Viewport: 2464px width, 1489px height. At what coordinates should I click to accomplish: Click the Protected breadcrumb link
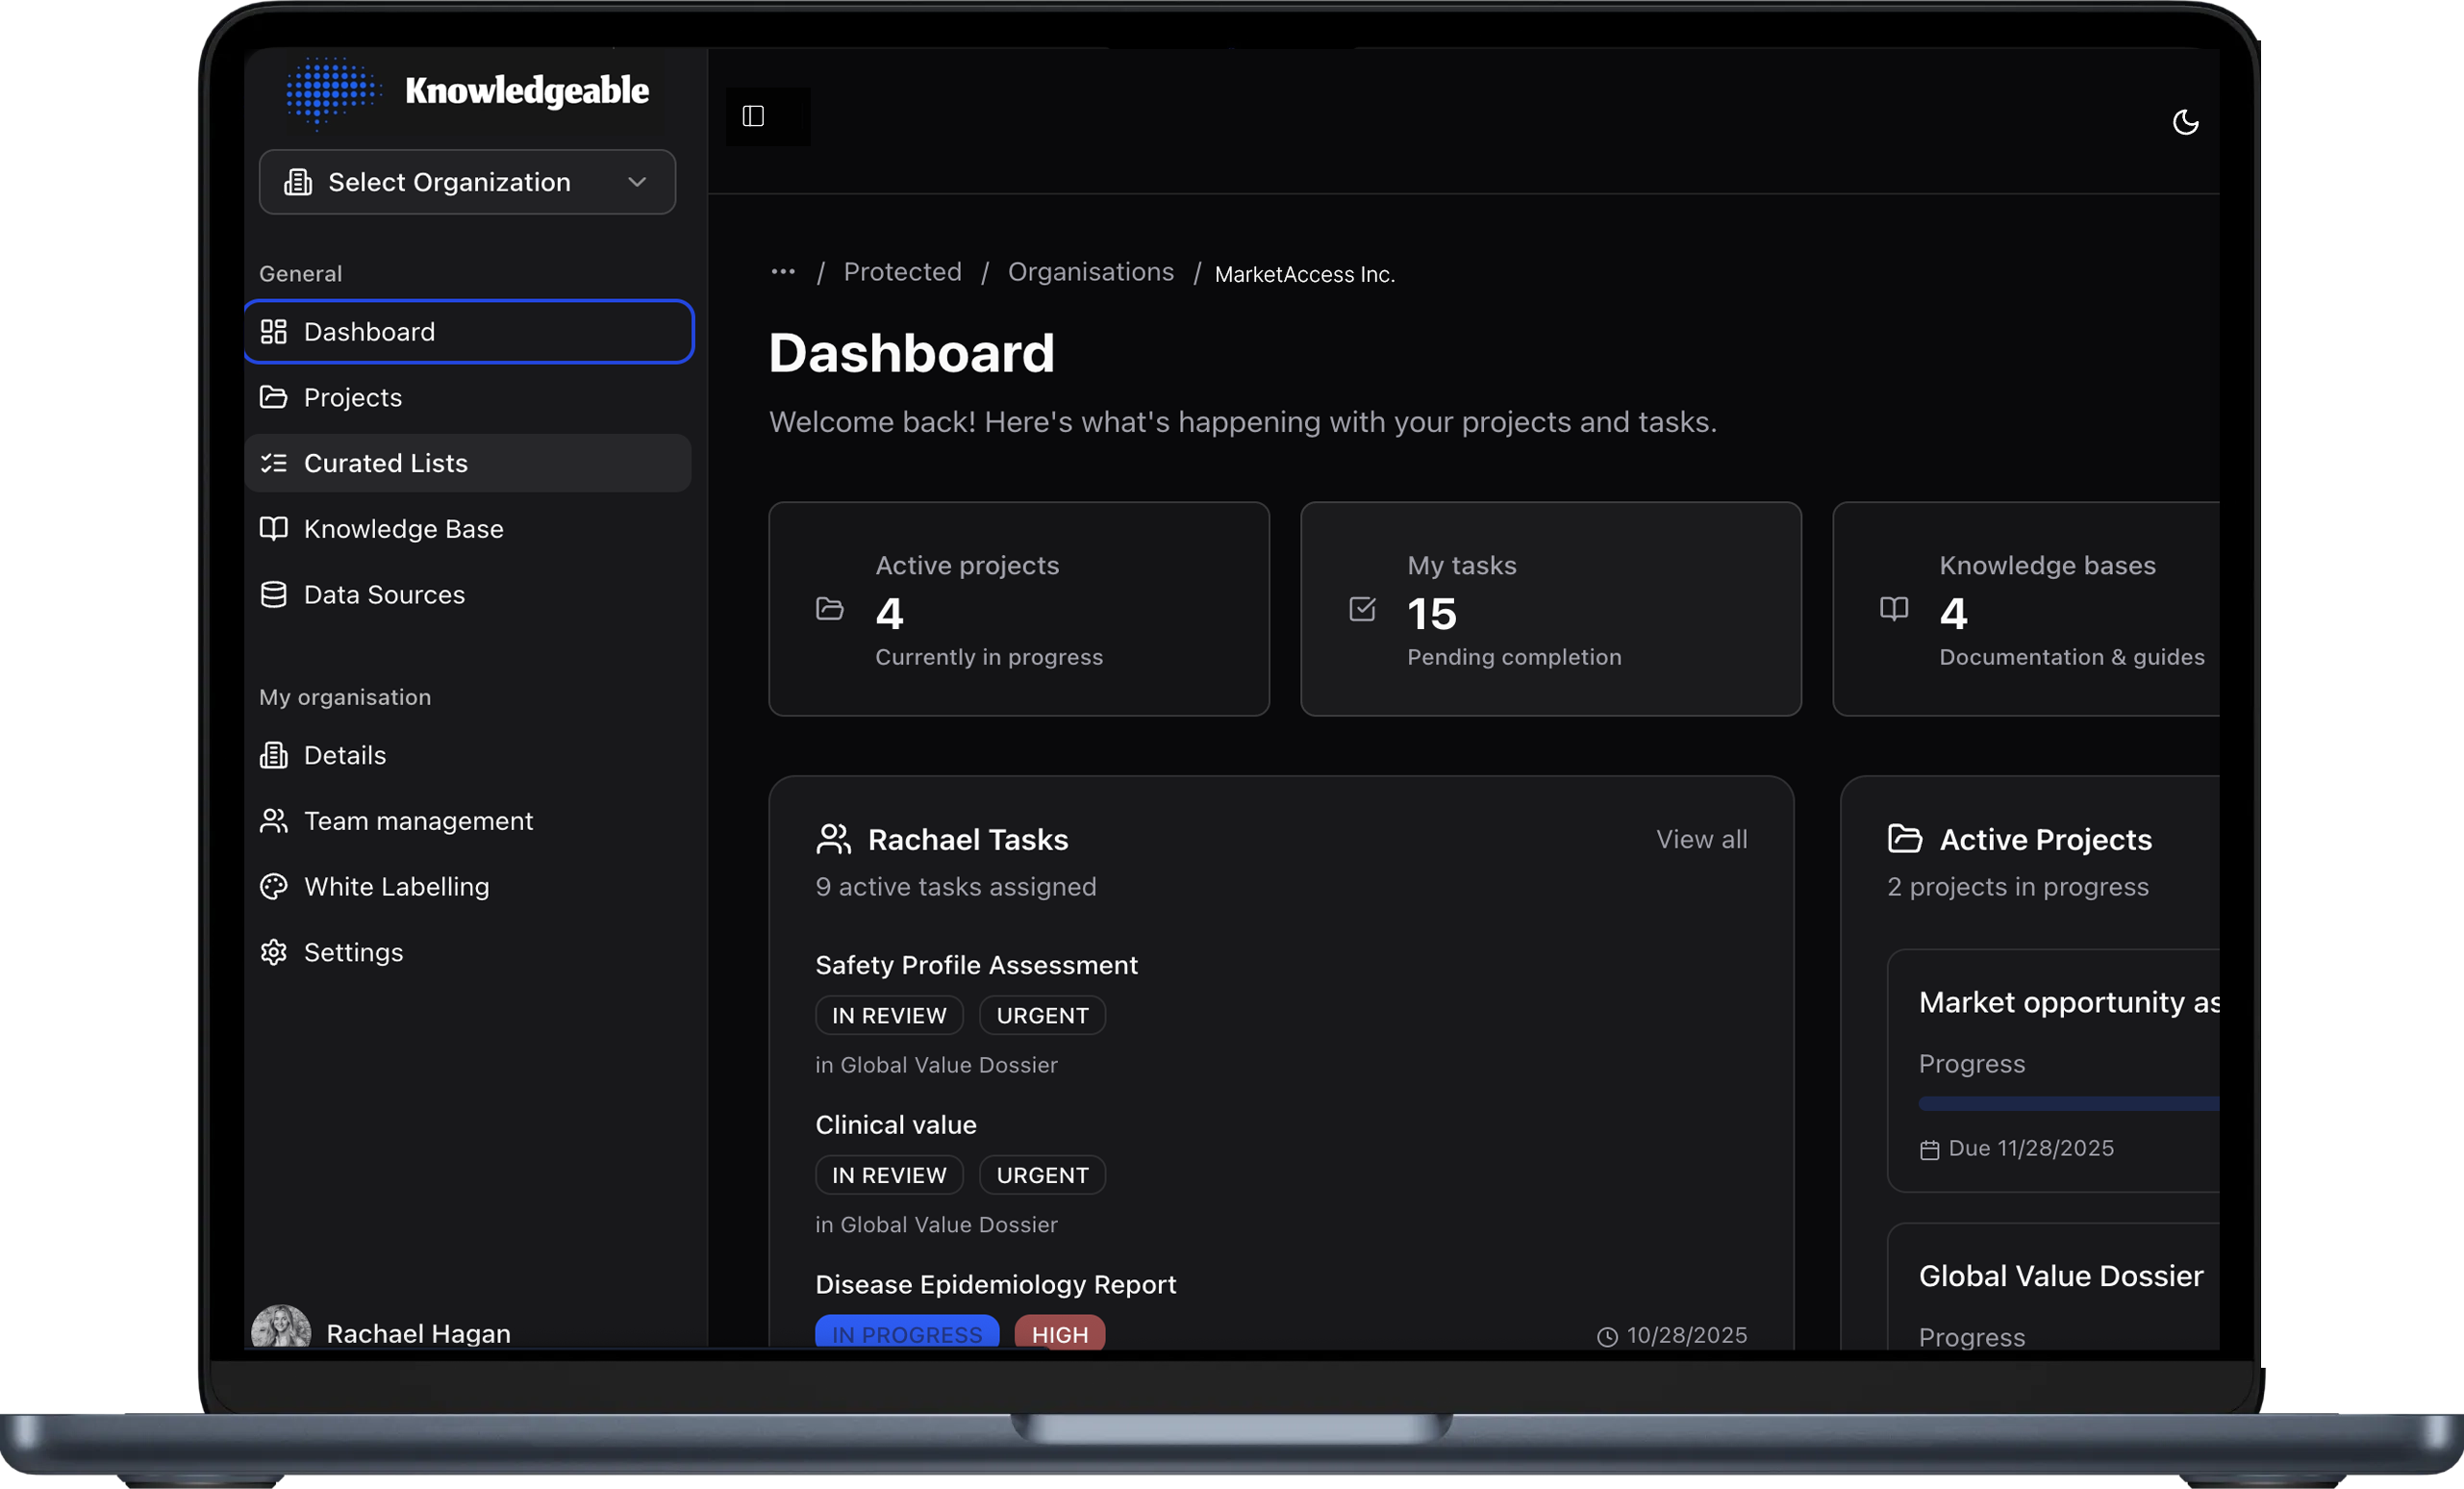902,272
